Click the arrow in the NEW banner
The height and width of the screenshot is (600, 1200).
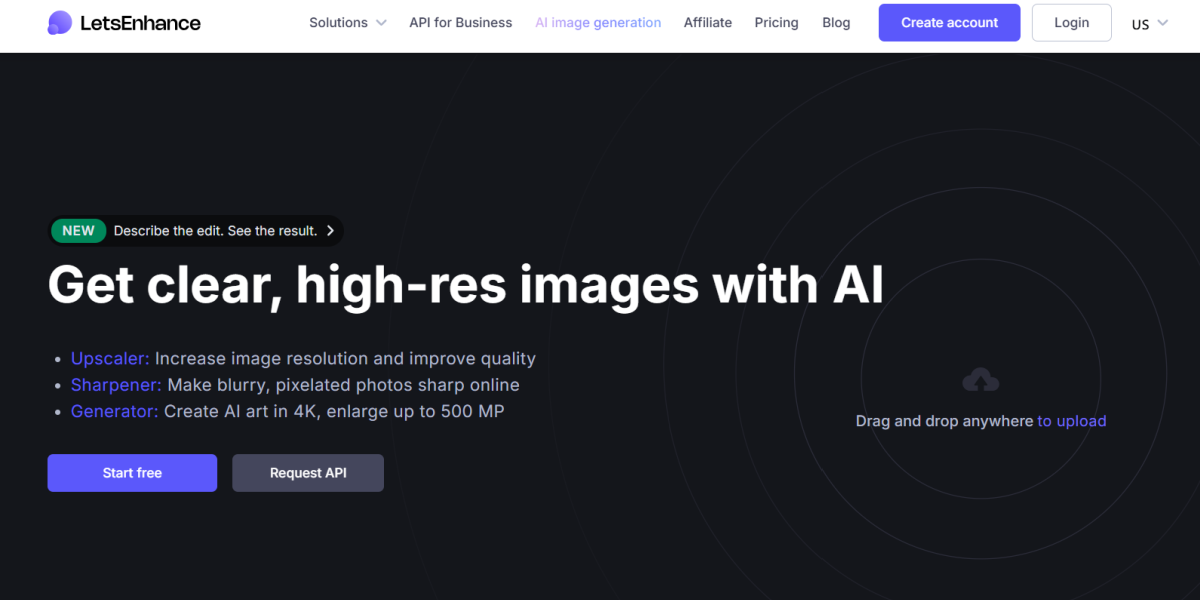330,231
